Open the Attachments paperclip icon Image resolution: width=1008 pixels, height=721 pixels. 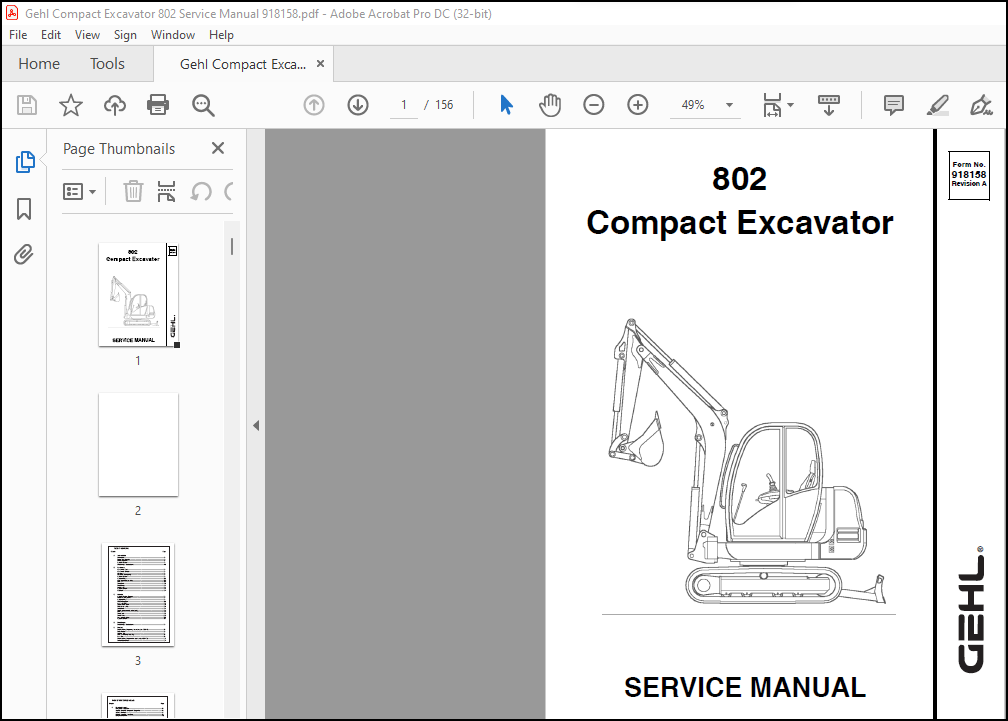[x=24, y=254]
